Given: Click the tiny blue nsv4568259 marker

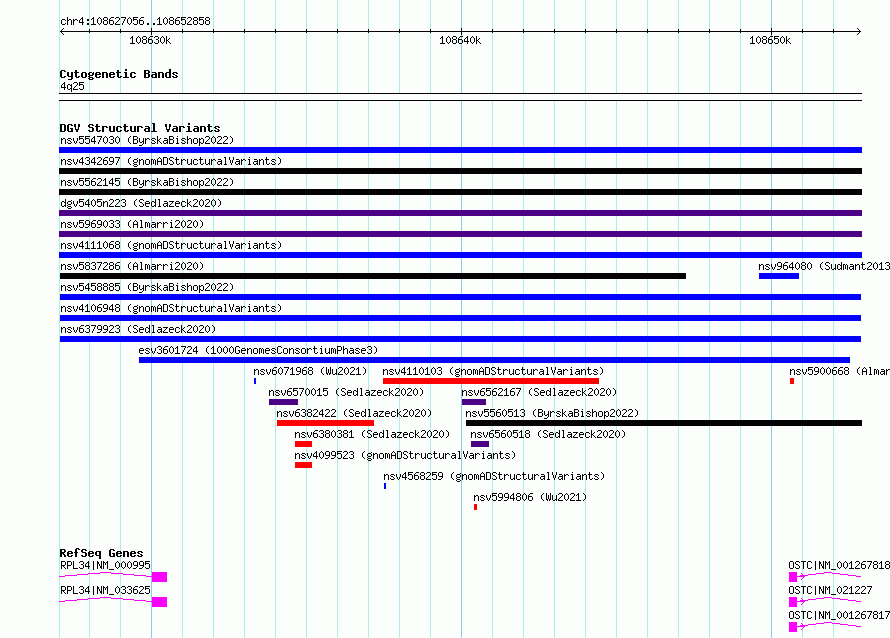Looking at the screenshot, I should 385,486.
